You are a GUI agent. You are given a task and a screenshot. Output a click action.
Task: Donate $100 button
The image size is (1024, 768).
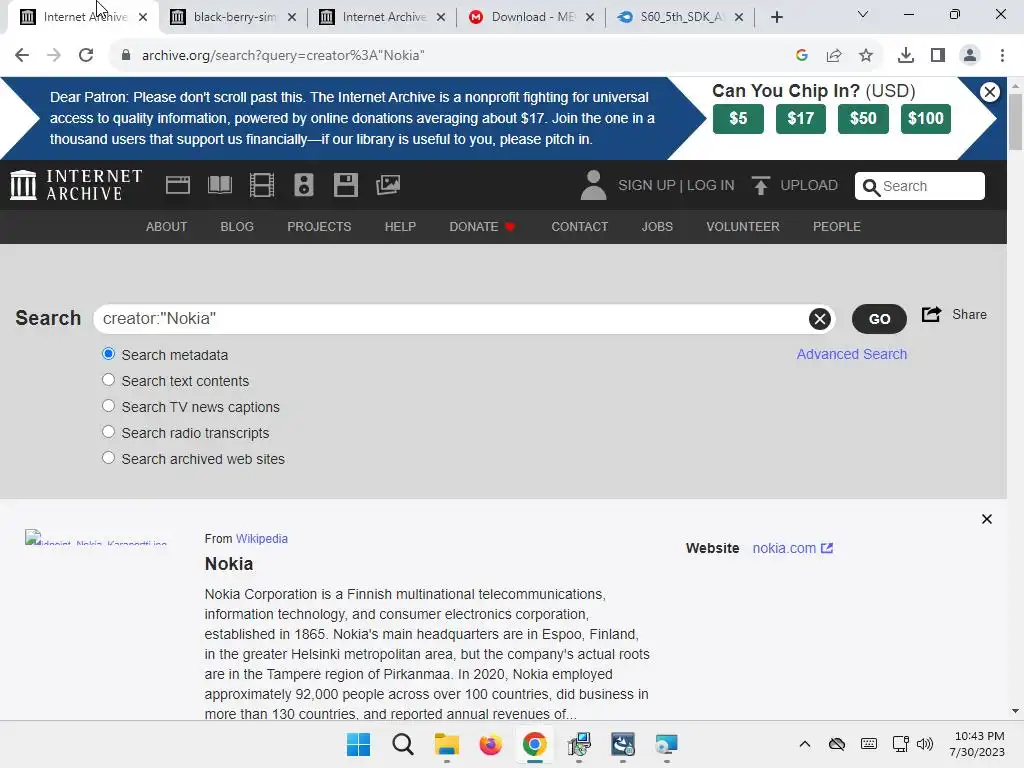tap(925, 119)
